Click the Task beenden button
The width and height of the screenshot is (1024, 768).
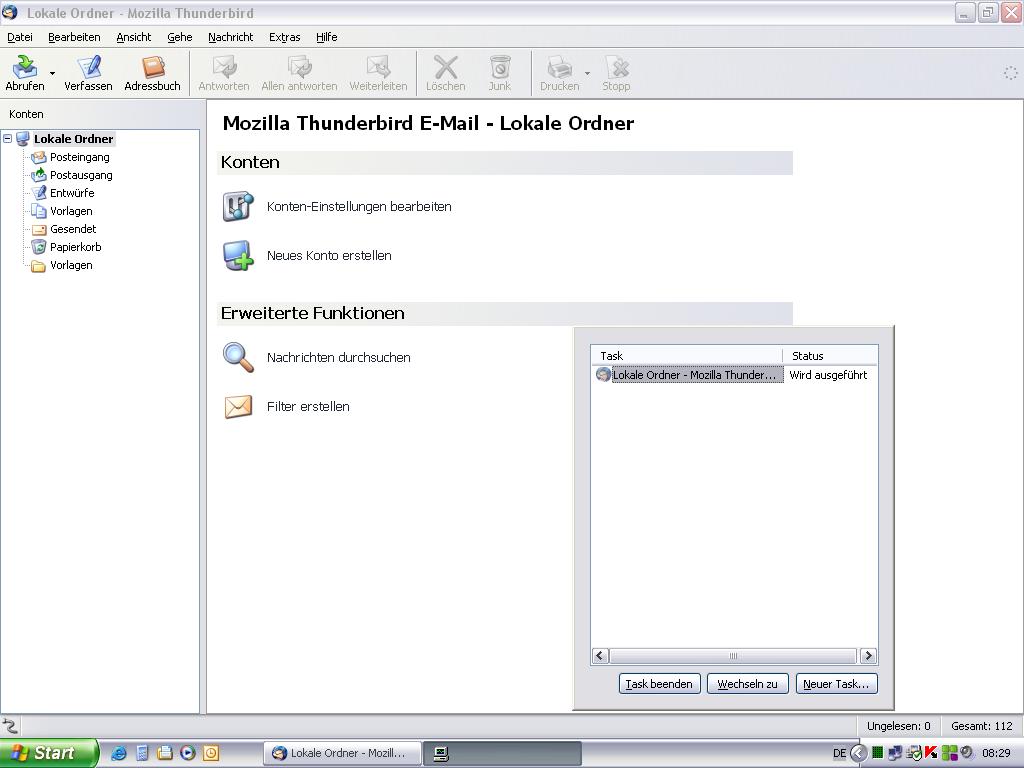[x=659, y=684]
